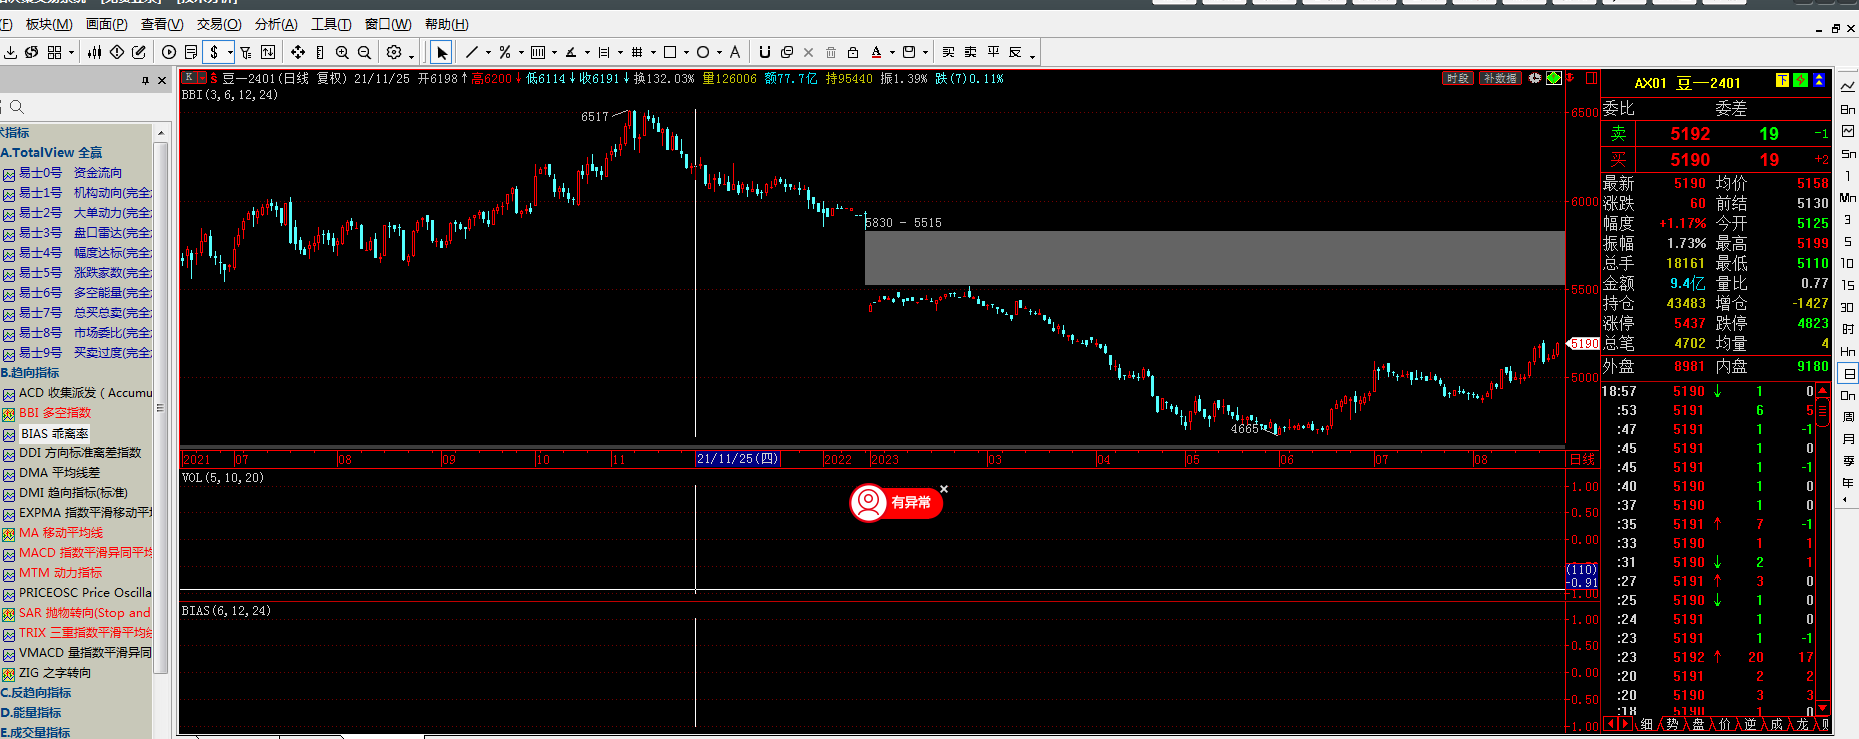Open the 画面(P) menu
This screenshot has width=1859, height=739.
point(107,24)
